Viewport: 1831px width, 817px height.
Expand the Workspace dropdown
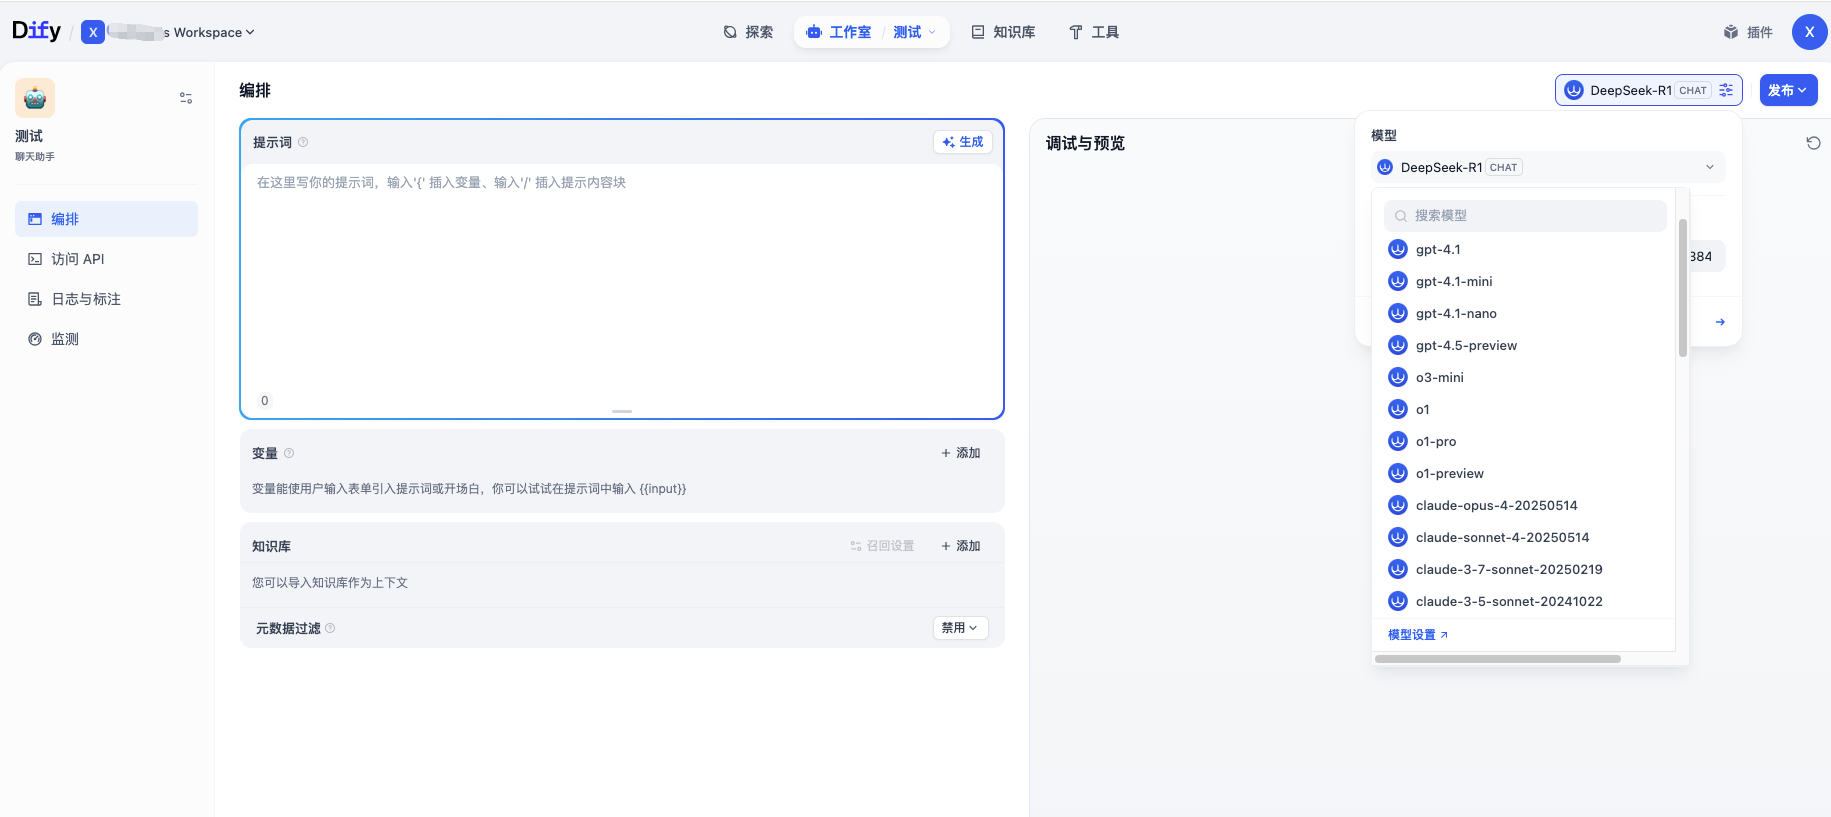(214, 32)
